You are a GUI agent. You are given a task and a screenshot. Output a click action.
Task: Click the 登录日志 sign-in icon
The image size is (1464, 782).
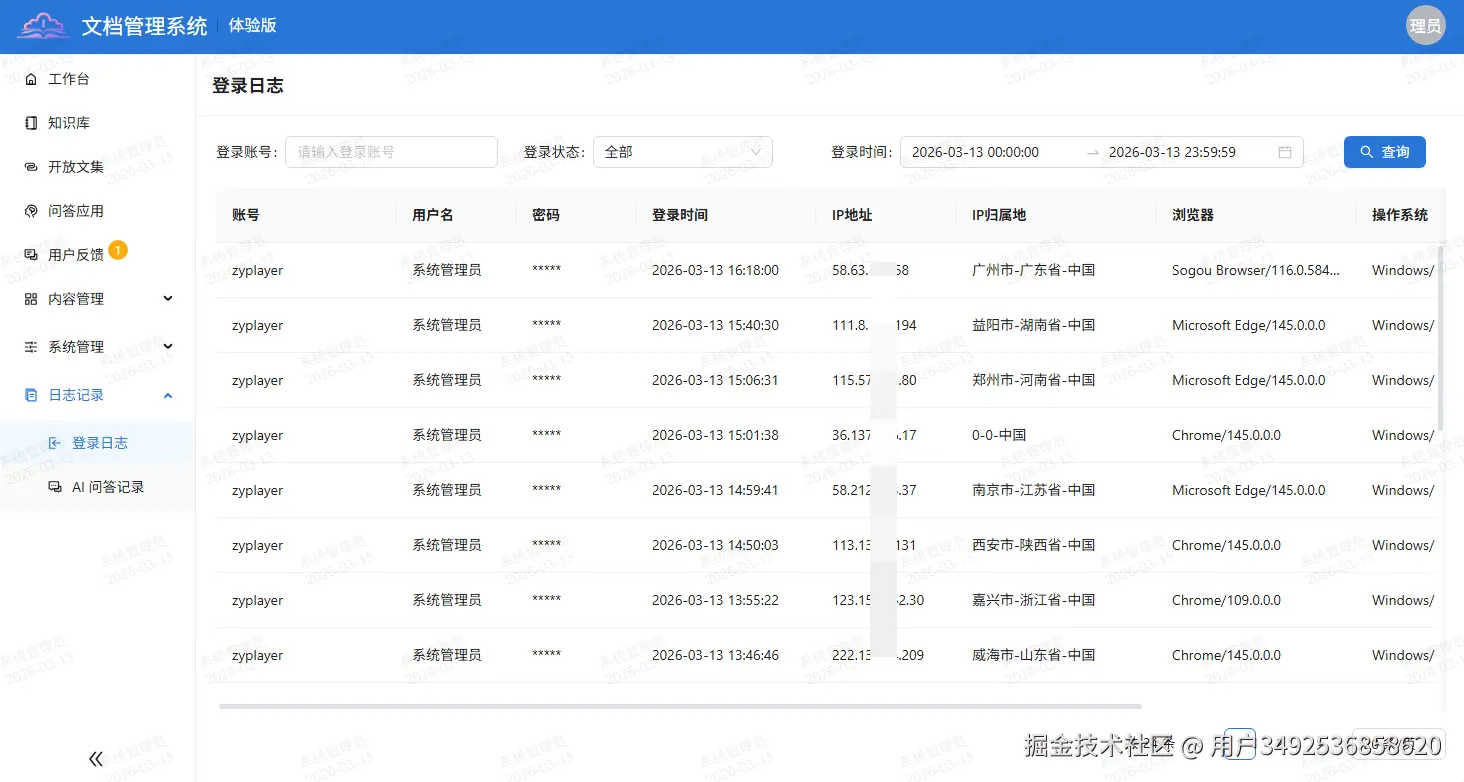[55, 443]
